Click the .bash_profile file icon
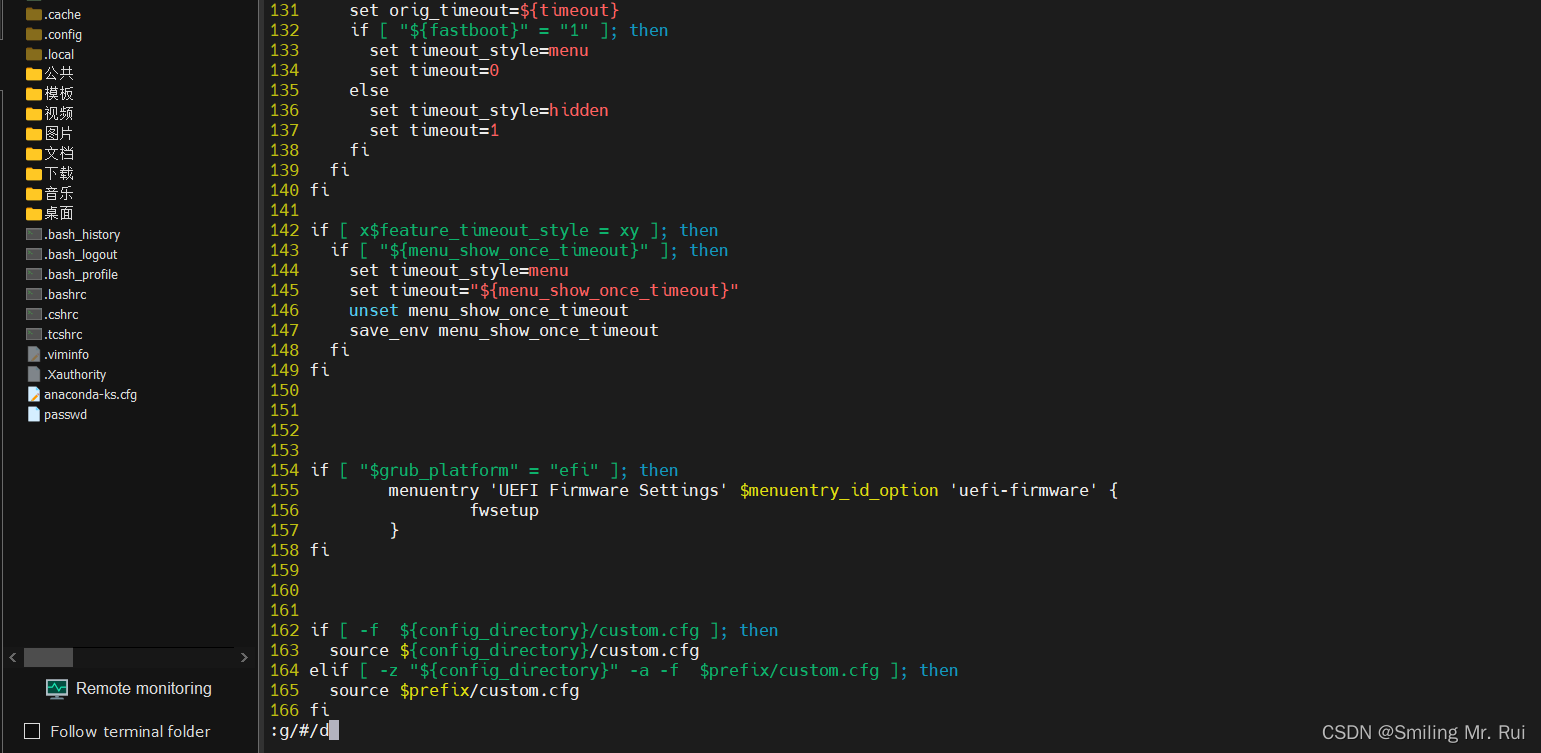1541x753 pixels. point(34,274)
